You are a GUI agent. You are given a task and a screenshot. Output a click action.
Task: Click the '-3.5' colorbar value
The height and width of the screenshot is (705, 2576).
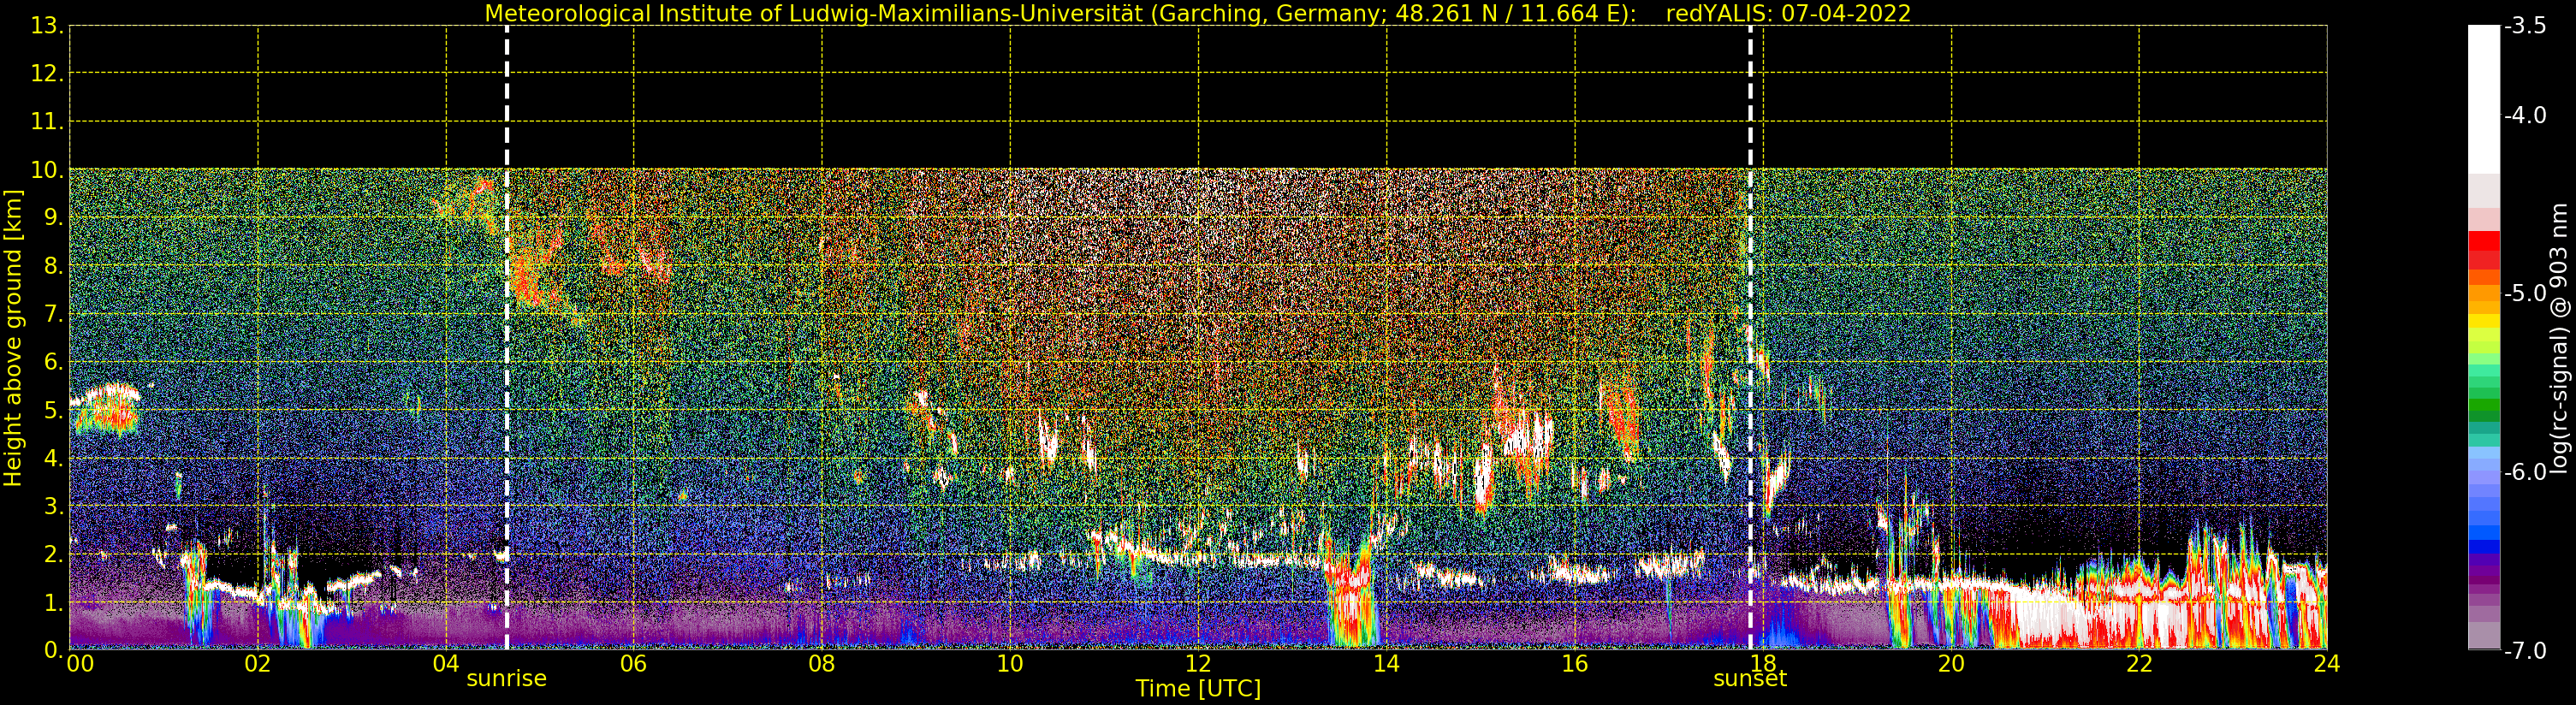pyautogui.click(x=2525, y=26)
